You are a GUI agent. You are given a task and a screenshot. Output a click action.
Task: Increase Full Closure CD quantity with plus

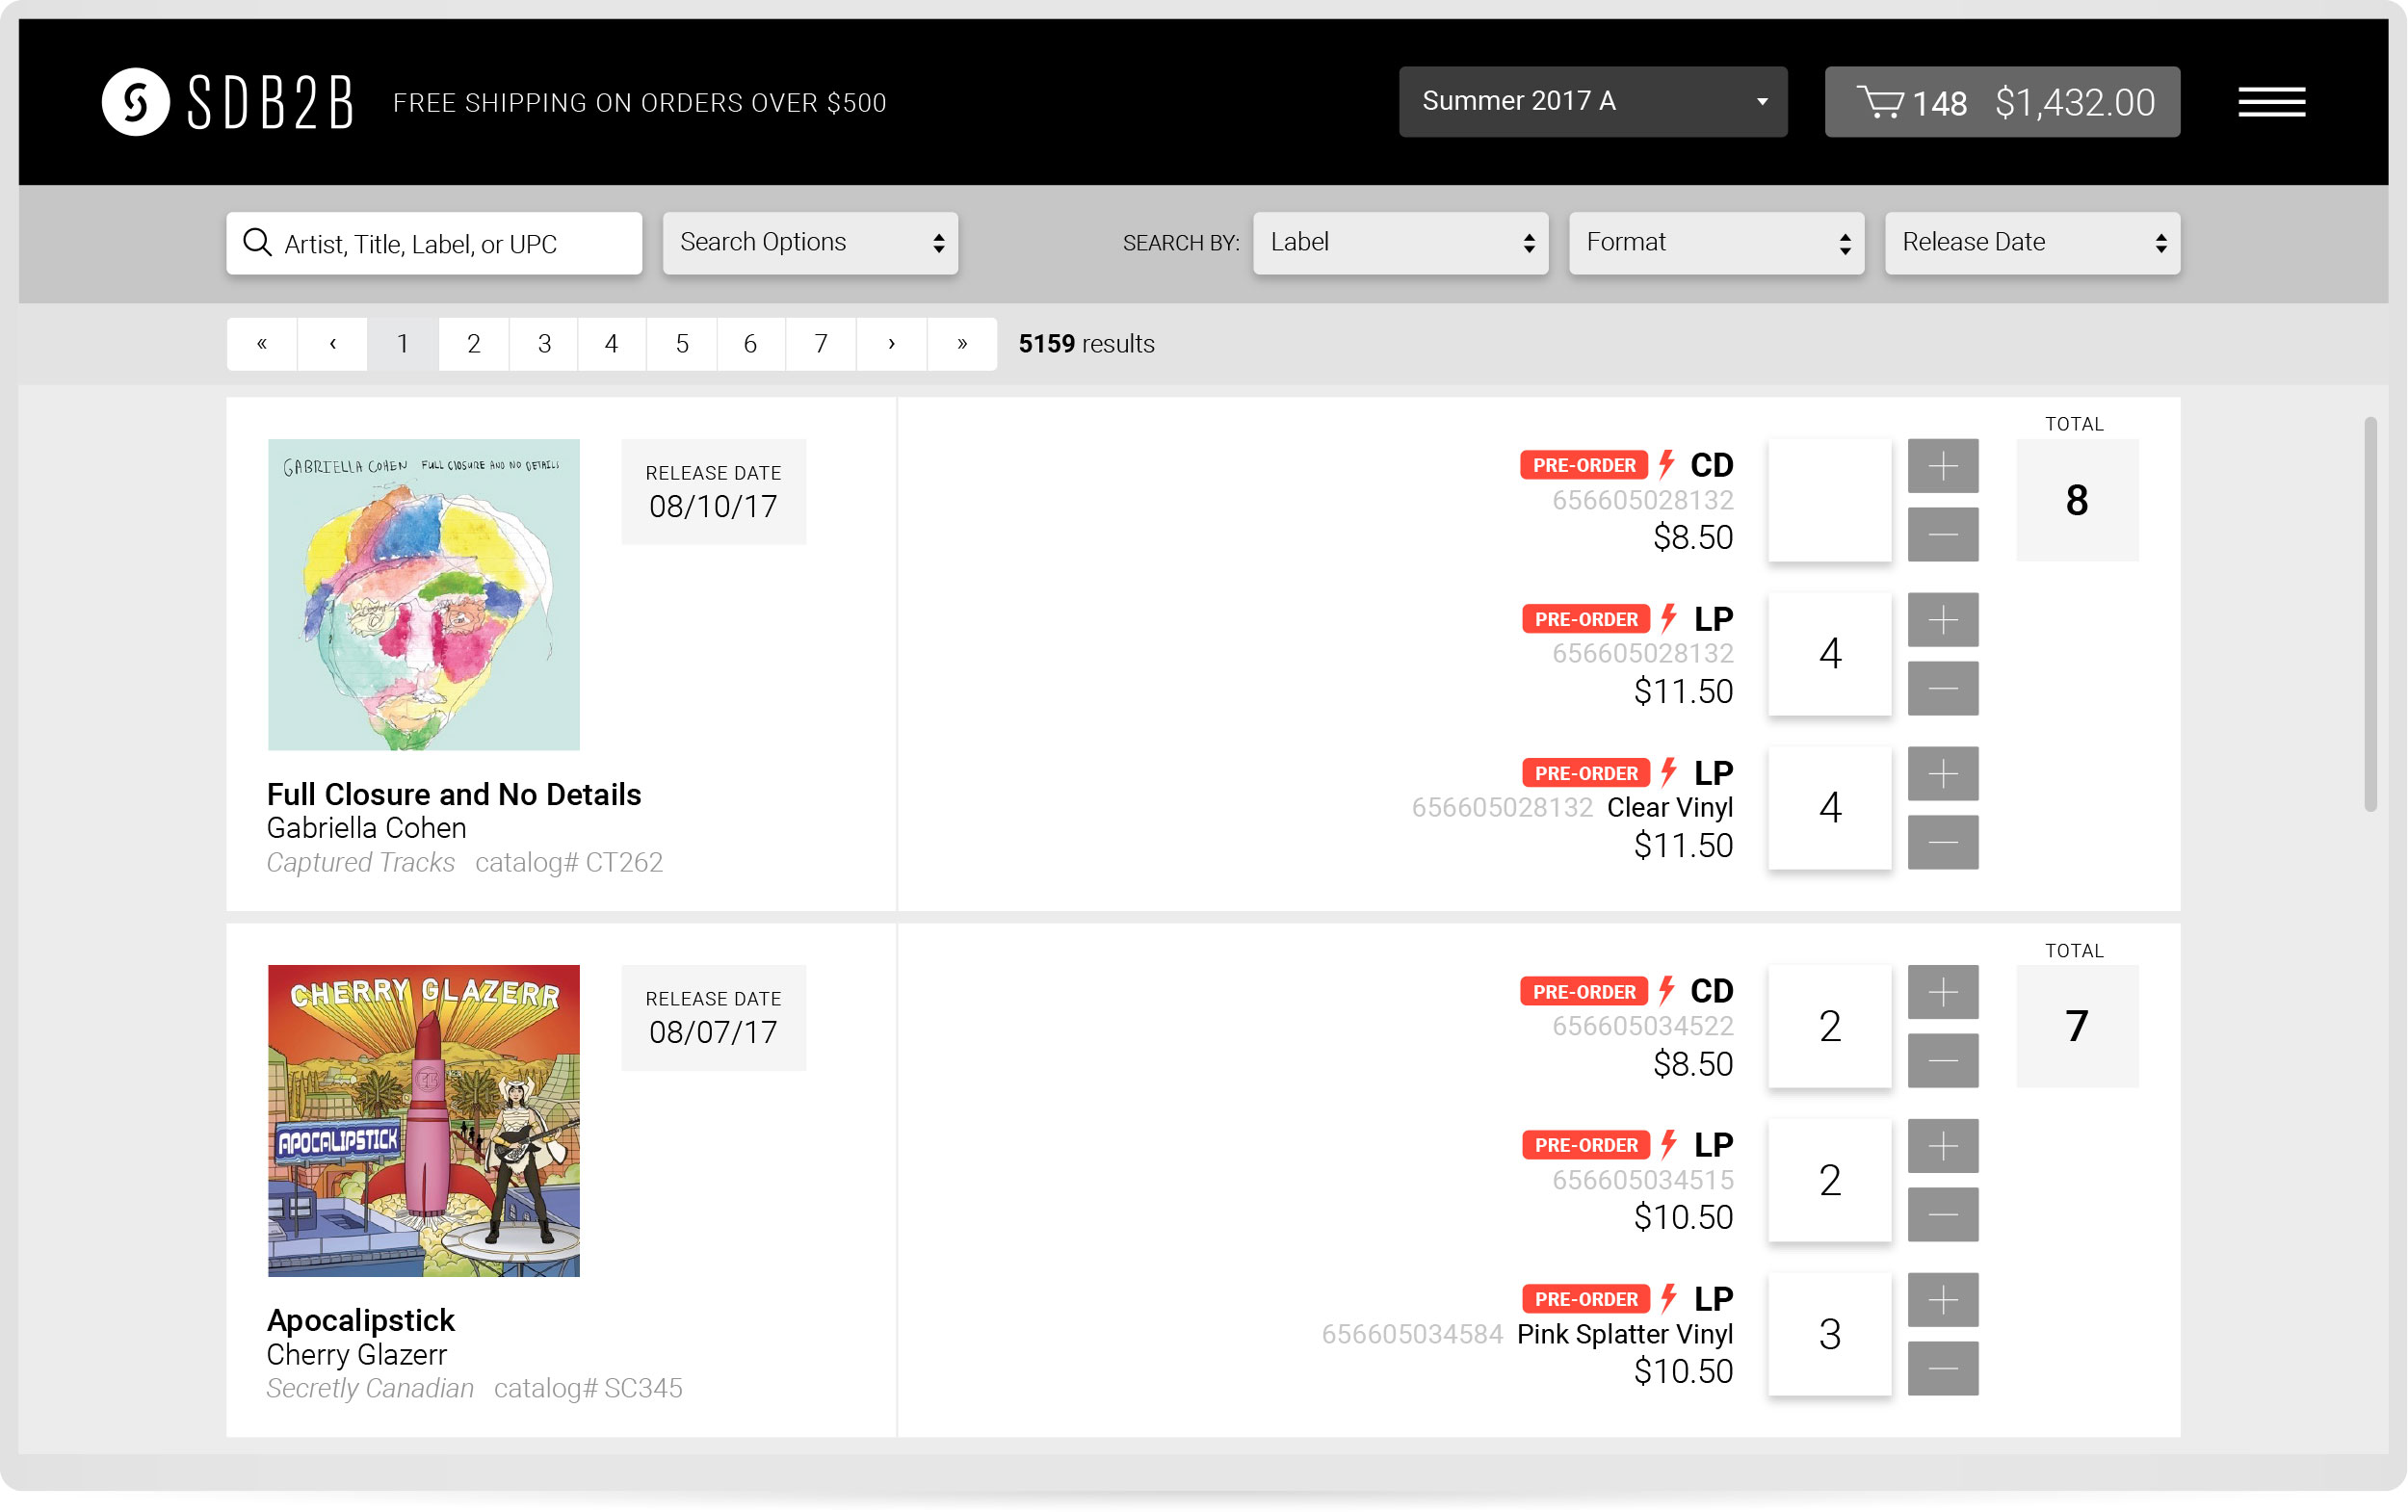tap(1943, 465)
